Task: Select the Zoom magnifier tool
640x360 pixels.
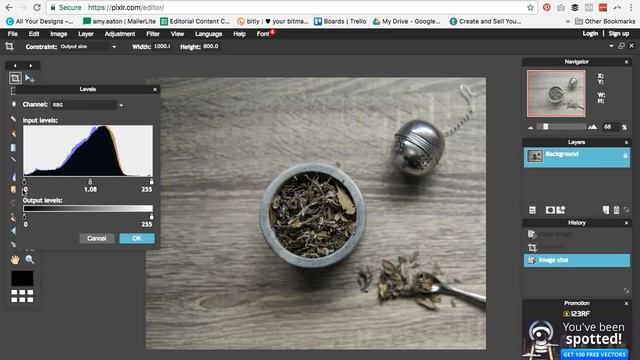Action: click(x=29, y=259)
